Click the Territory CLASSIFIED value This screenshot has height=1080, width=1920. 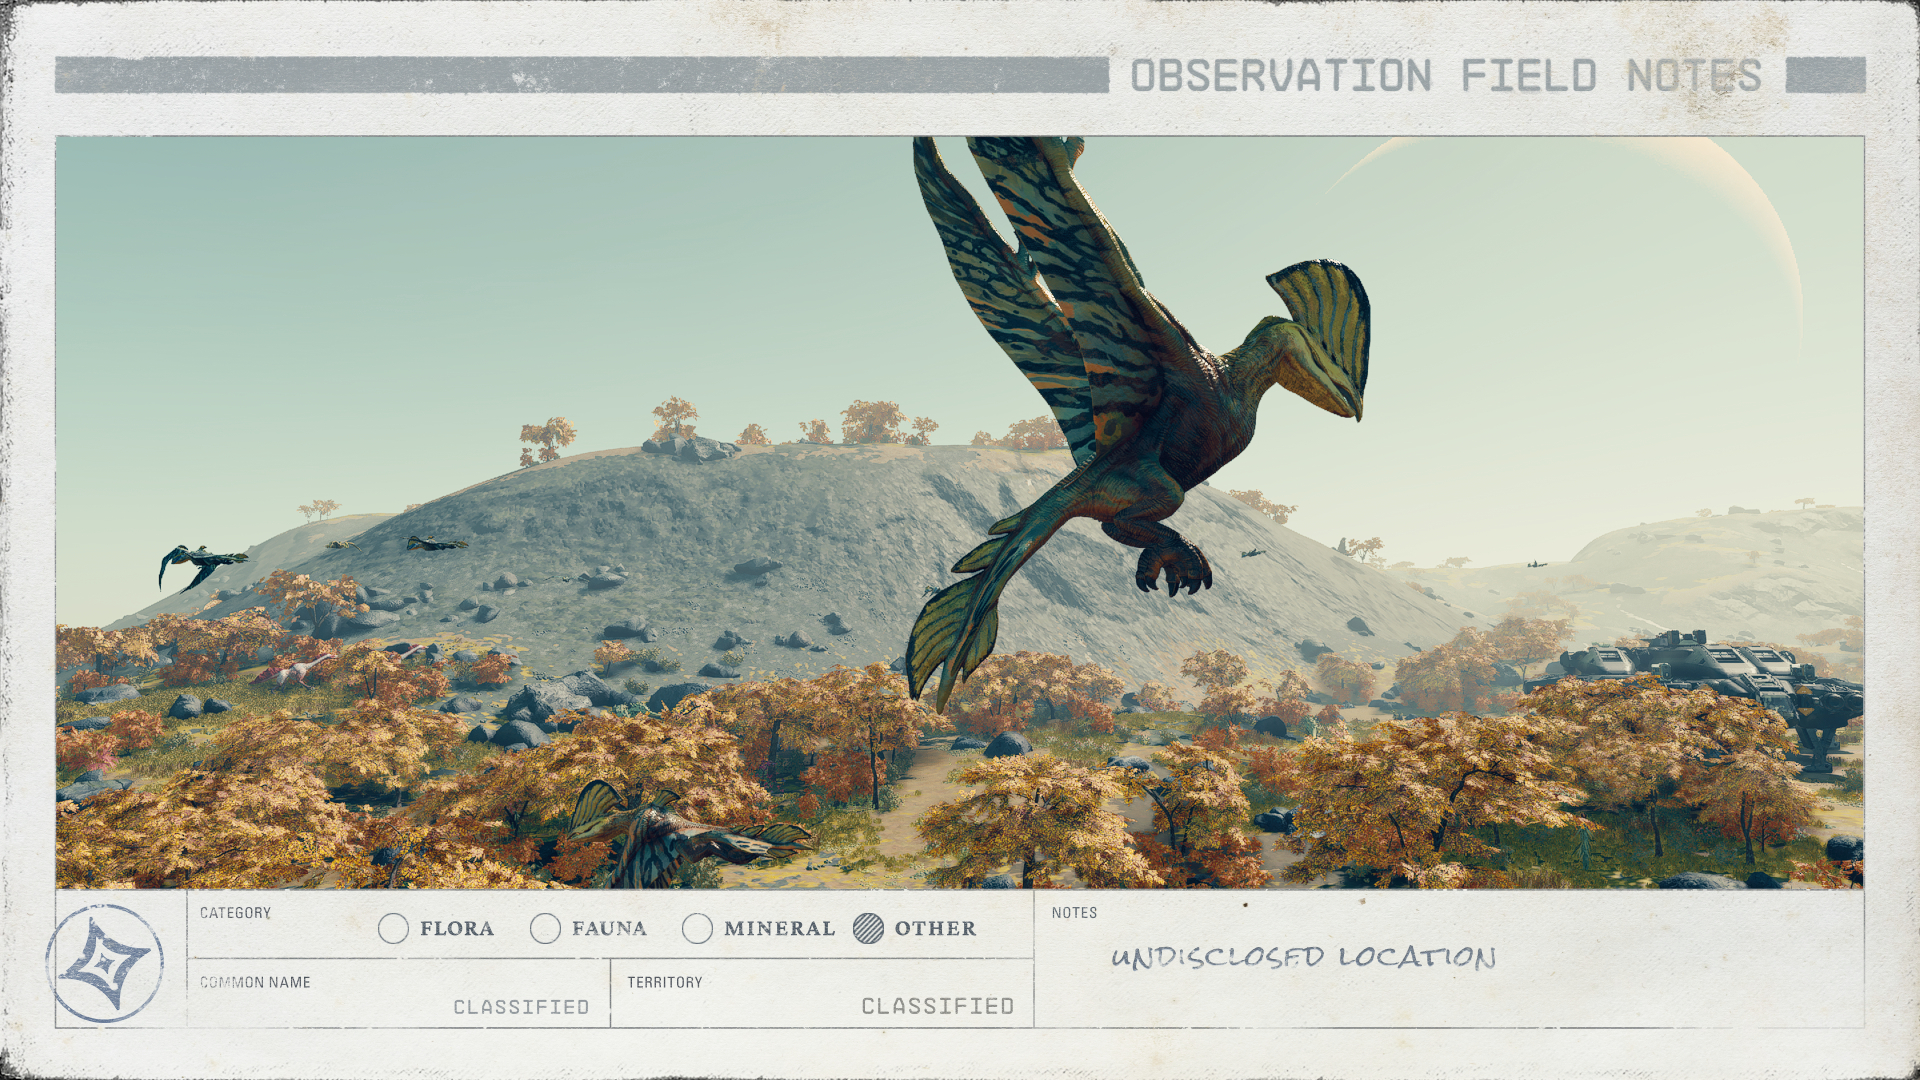coord(938,1006)
